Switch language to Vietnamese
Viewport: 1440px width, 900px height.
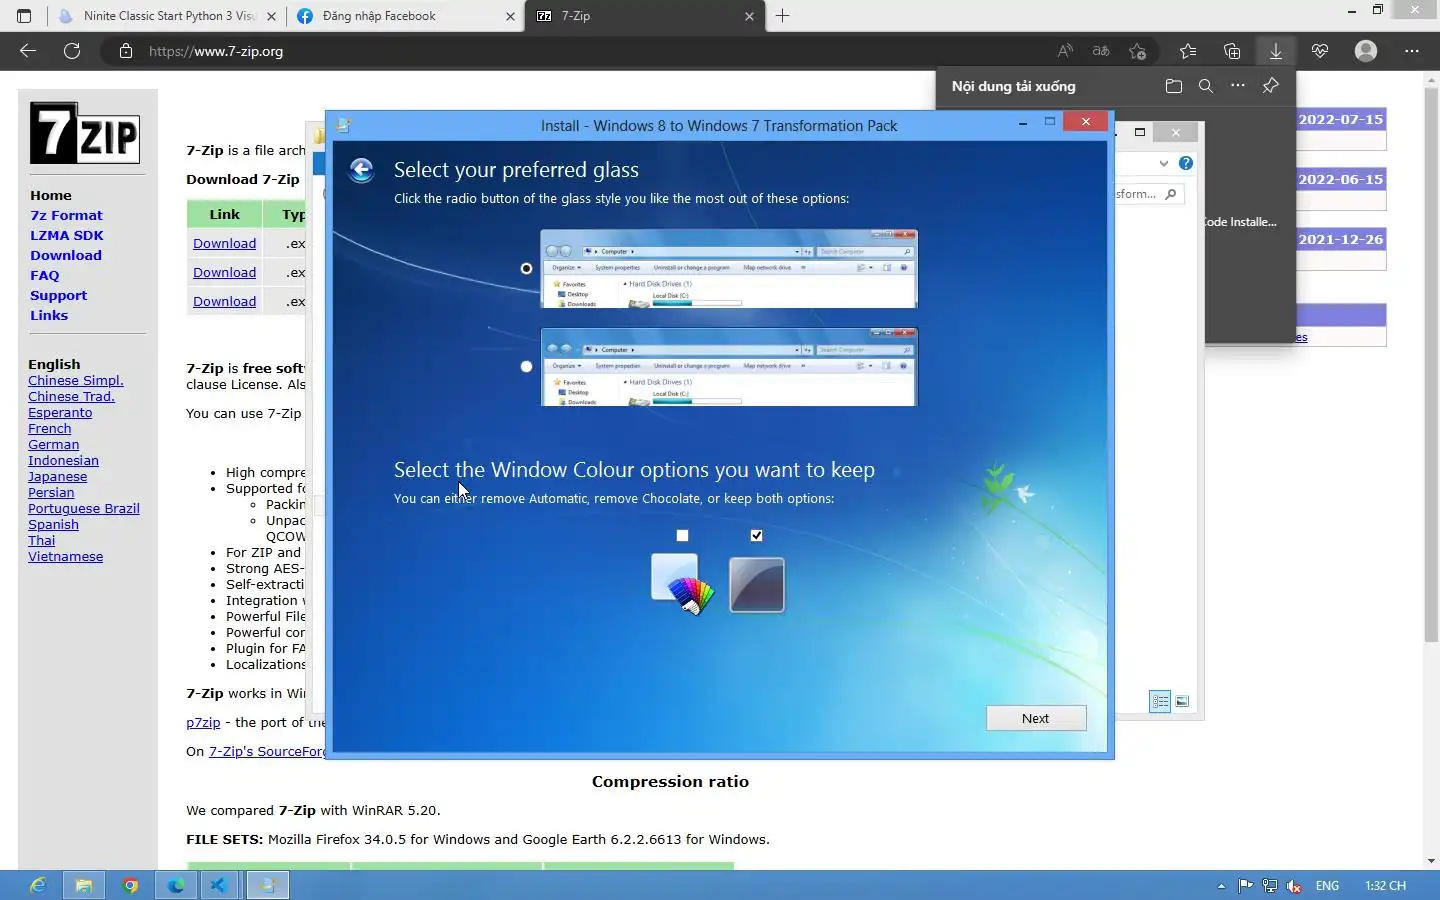click(65, 557)
